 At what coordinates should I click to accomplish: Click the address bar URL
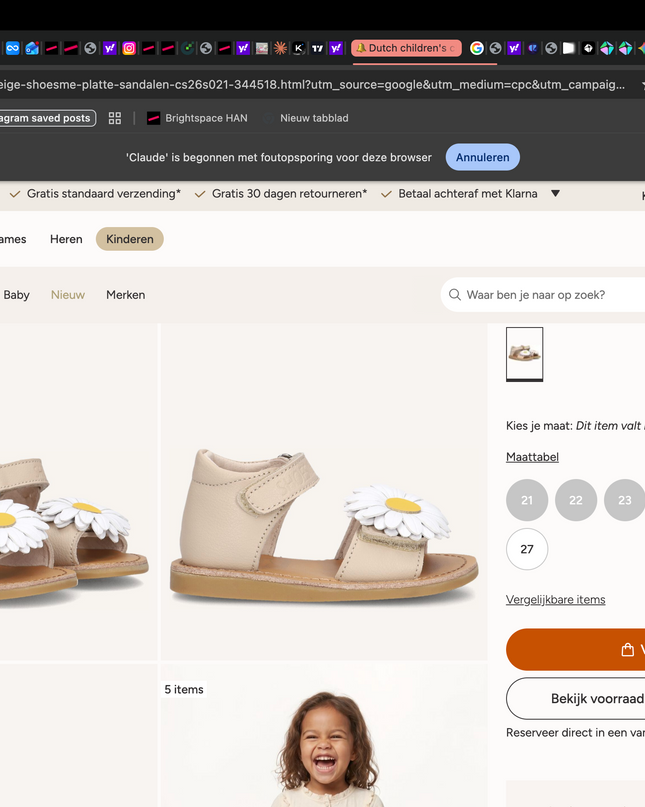(311, 85)
